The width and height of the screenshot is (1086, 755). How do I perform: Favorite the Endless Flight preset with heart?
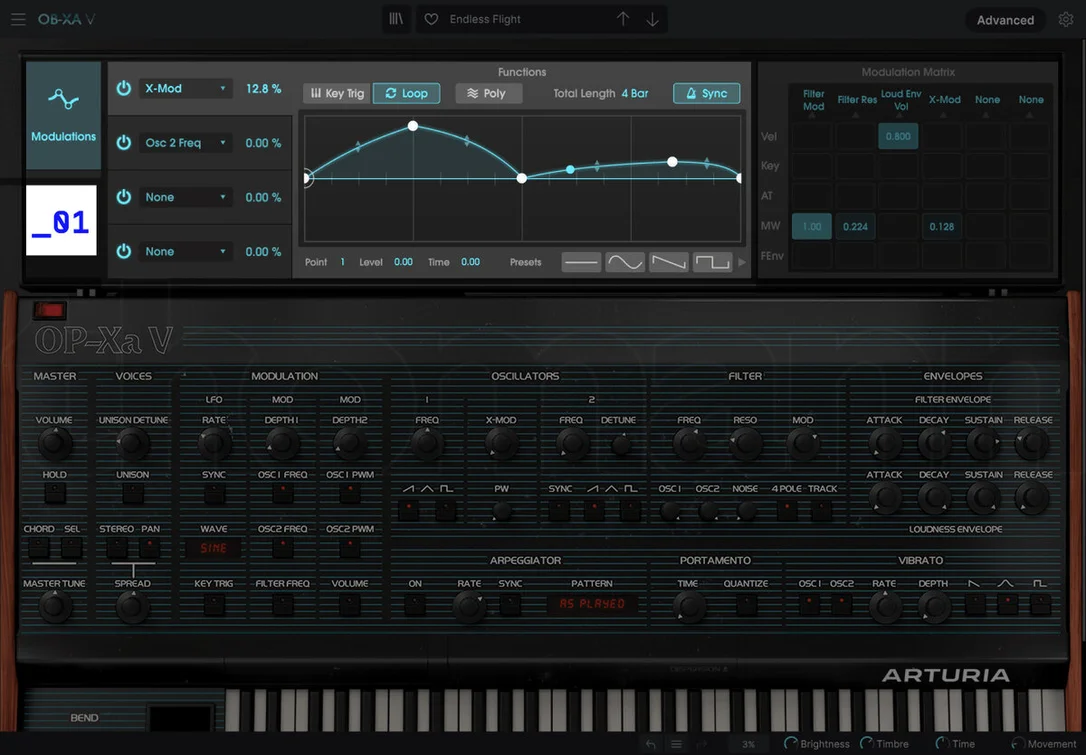click(x=431, y=19)
